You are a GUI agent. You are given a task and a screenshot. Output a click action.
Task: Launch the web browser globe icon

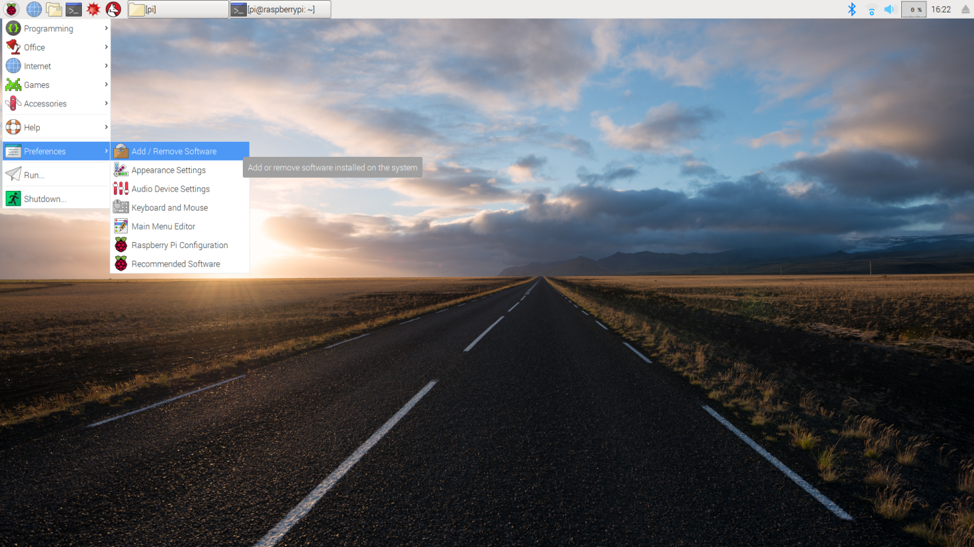pyautogui.click(x=34, y=9)
